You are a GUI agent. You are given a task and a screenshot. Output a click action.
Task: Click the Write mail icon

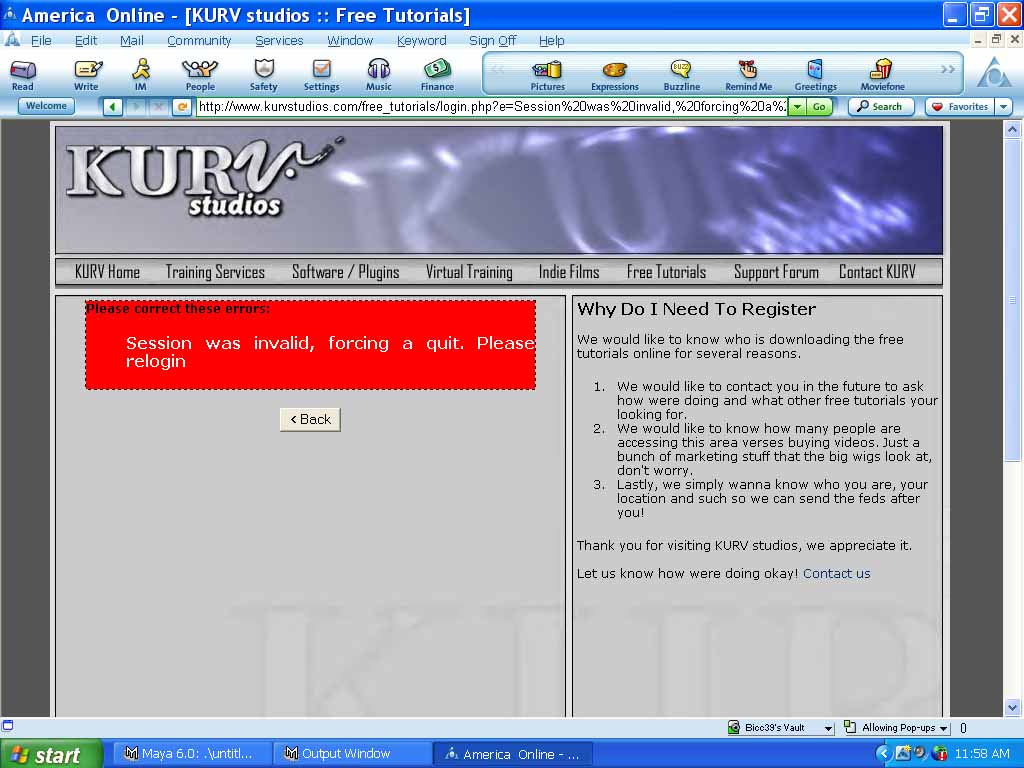point(87,73)
